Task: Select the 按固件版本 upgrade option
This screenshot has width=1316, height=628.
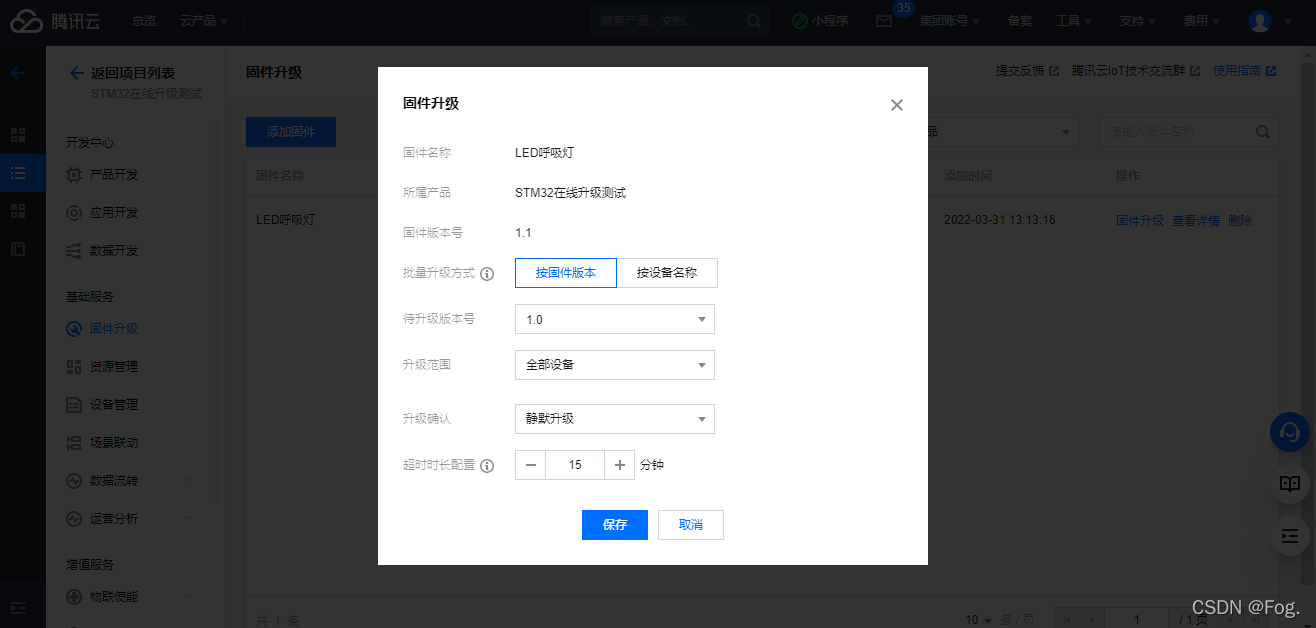Action: tap(565, 272)
